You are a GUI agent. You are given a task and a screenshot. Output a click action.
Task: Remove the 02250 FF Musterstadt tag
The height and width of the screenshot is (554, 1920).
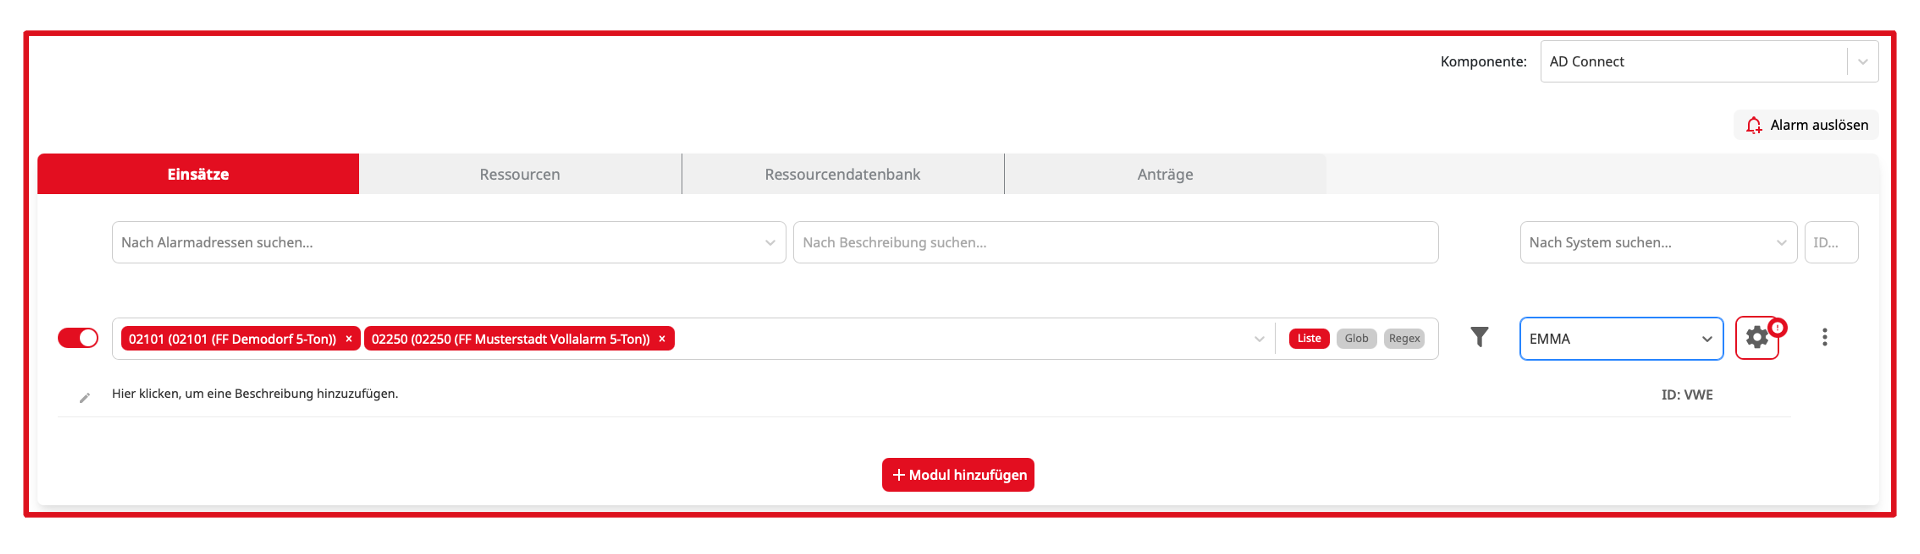[x=662, y=339]
